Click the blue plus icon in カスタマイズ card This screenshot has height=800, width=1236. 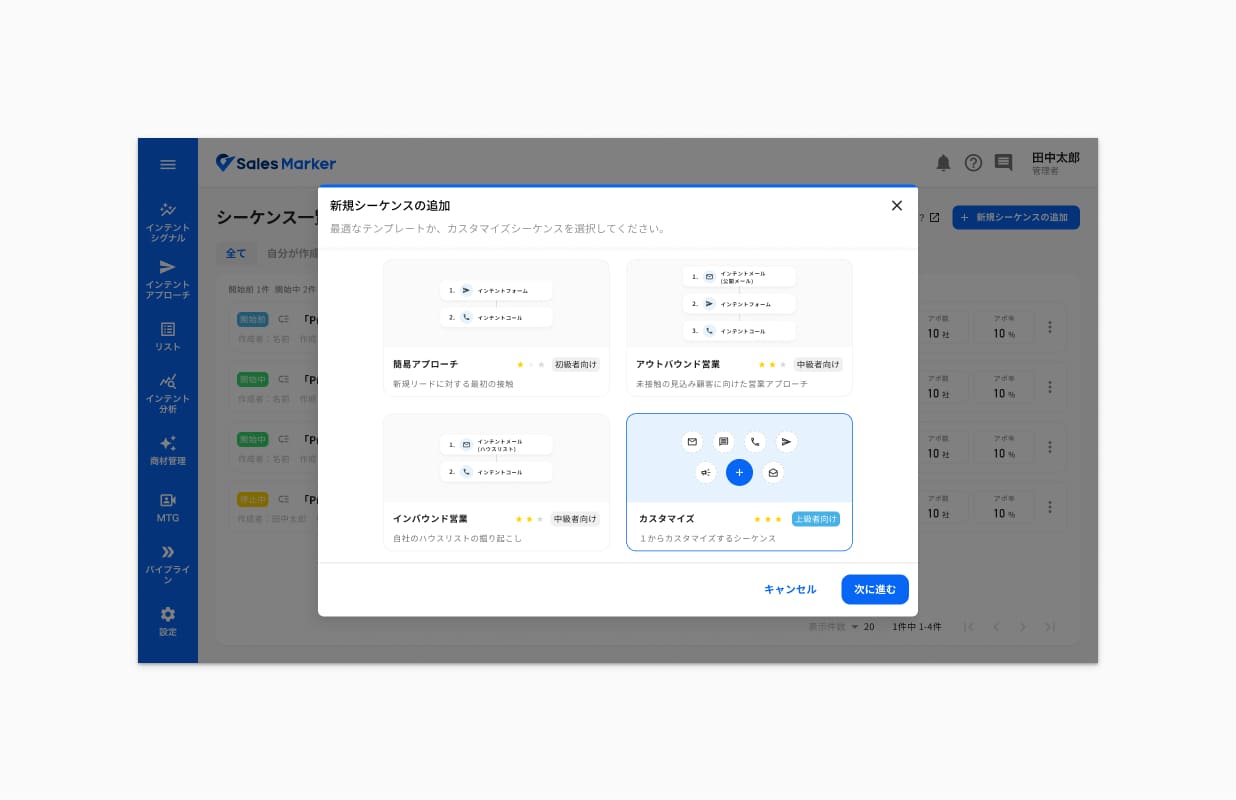coord(739,472)
